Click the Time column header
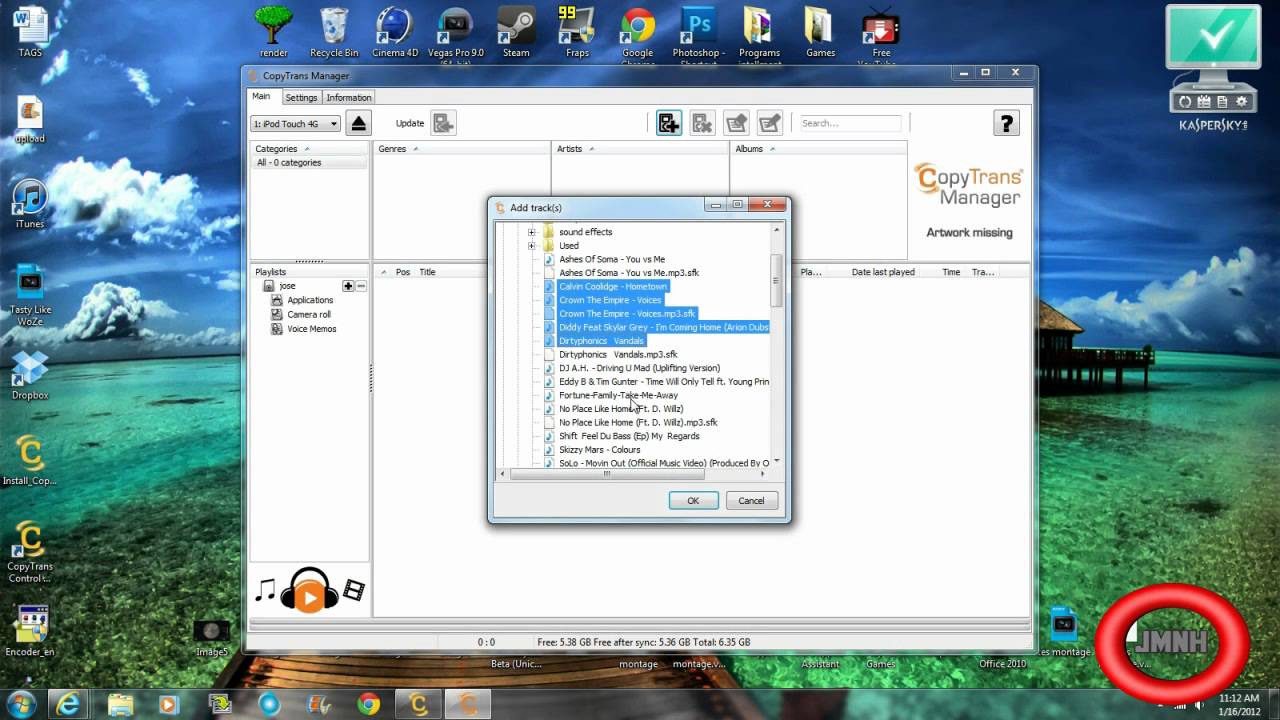This screenshot has height=720, width=1280. click(951, 272)
